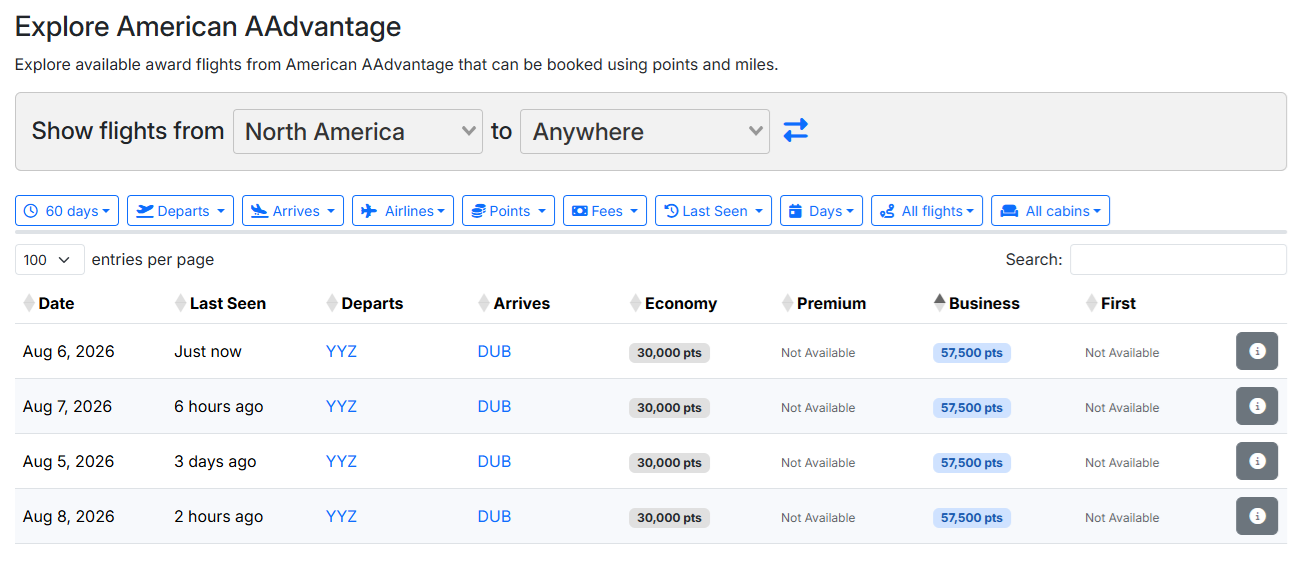1309x563 pixels.
Task: Click First "Not Available" in Aug 8 row
Action: point(1122,518)
